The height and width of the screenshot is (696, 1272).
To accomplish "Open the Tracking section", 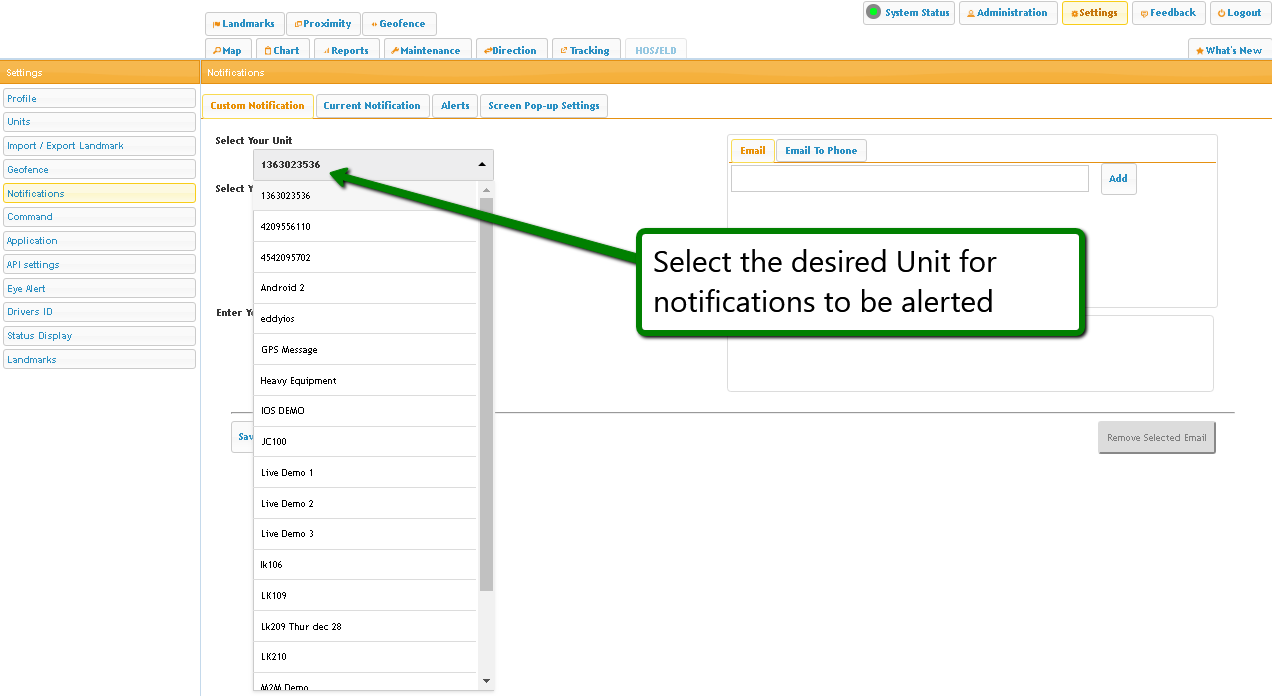I will pos(584,51).
